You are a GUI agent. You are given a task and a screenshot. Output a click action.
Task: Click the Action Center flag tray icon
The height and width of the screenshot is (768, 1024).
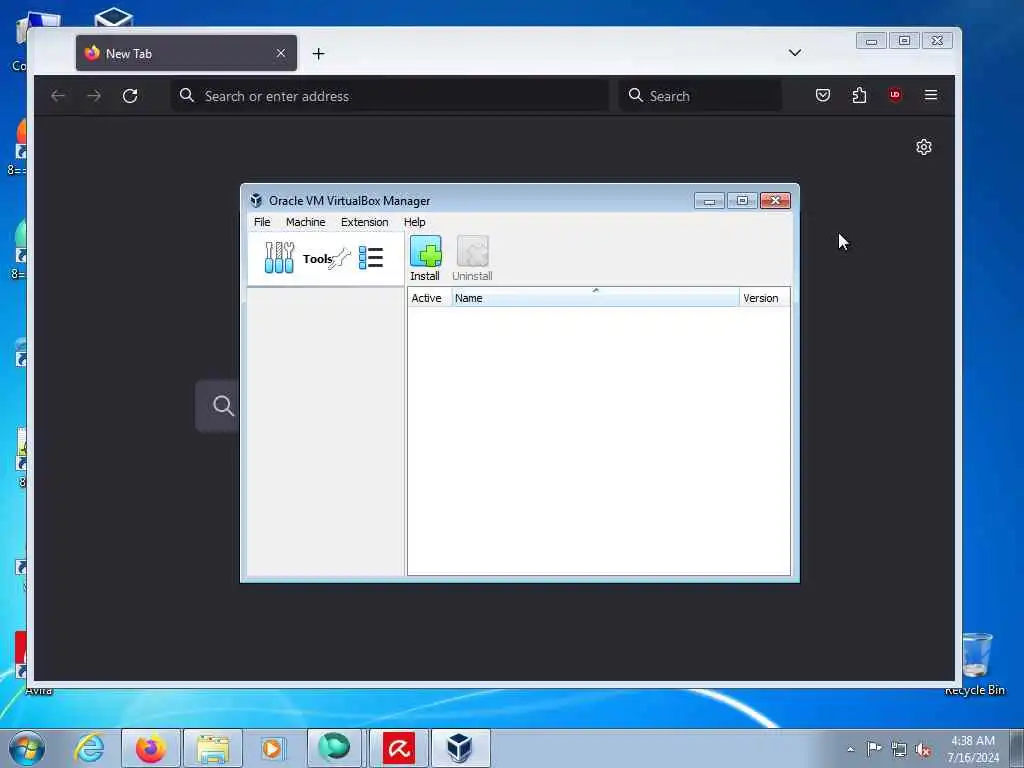[x=874, y=748]
